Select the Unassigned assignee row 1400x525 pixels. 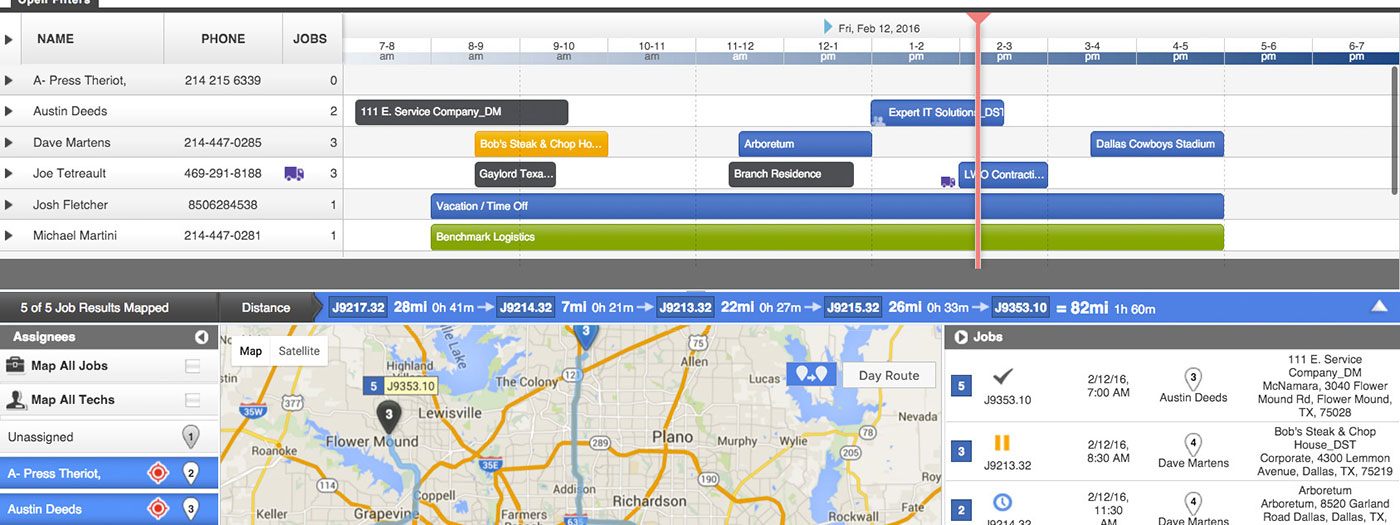point(109,437)
